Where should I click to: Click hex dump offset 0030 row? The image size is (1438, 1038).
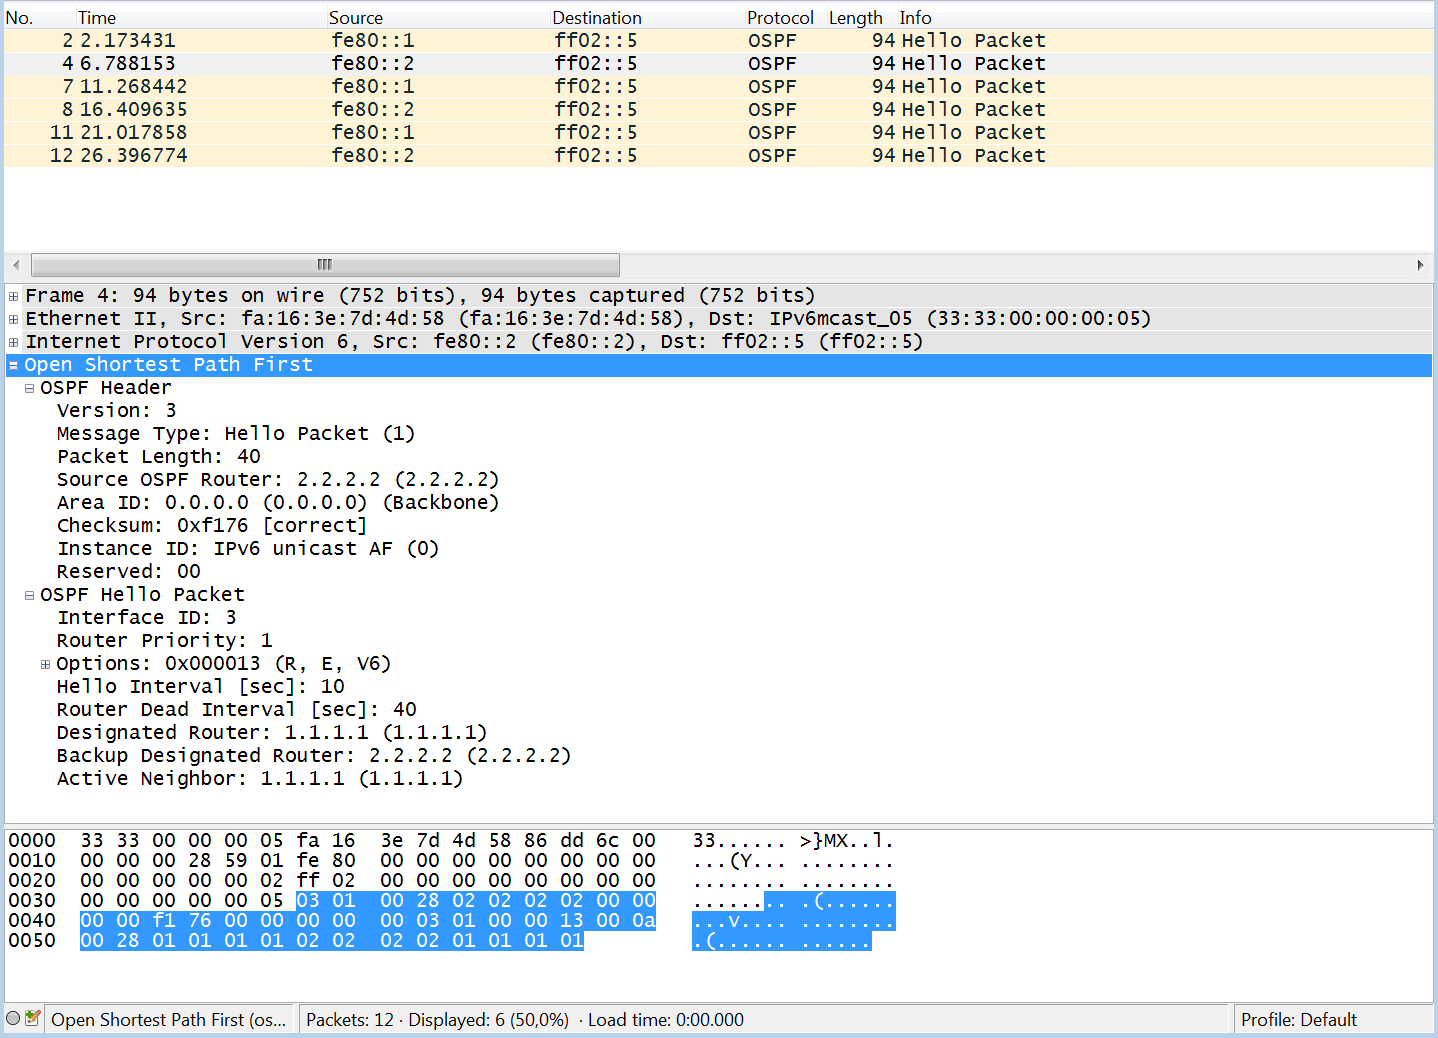[x=450, y=901]
